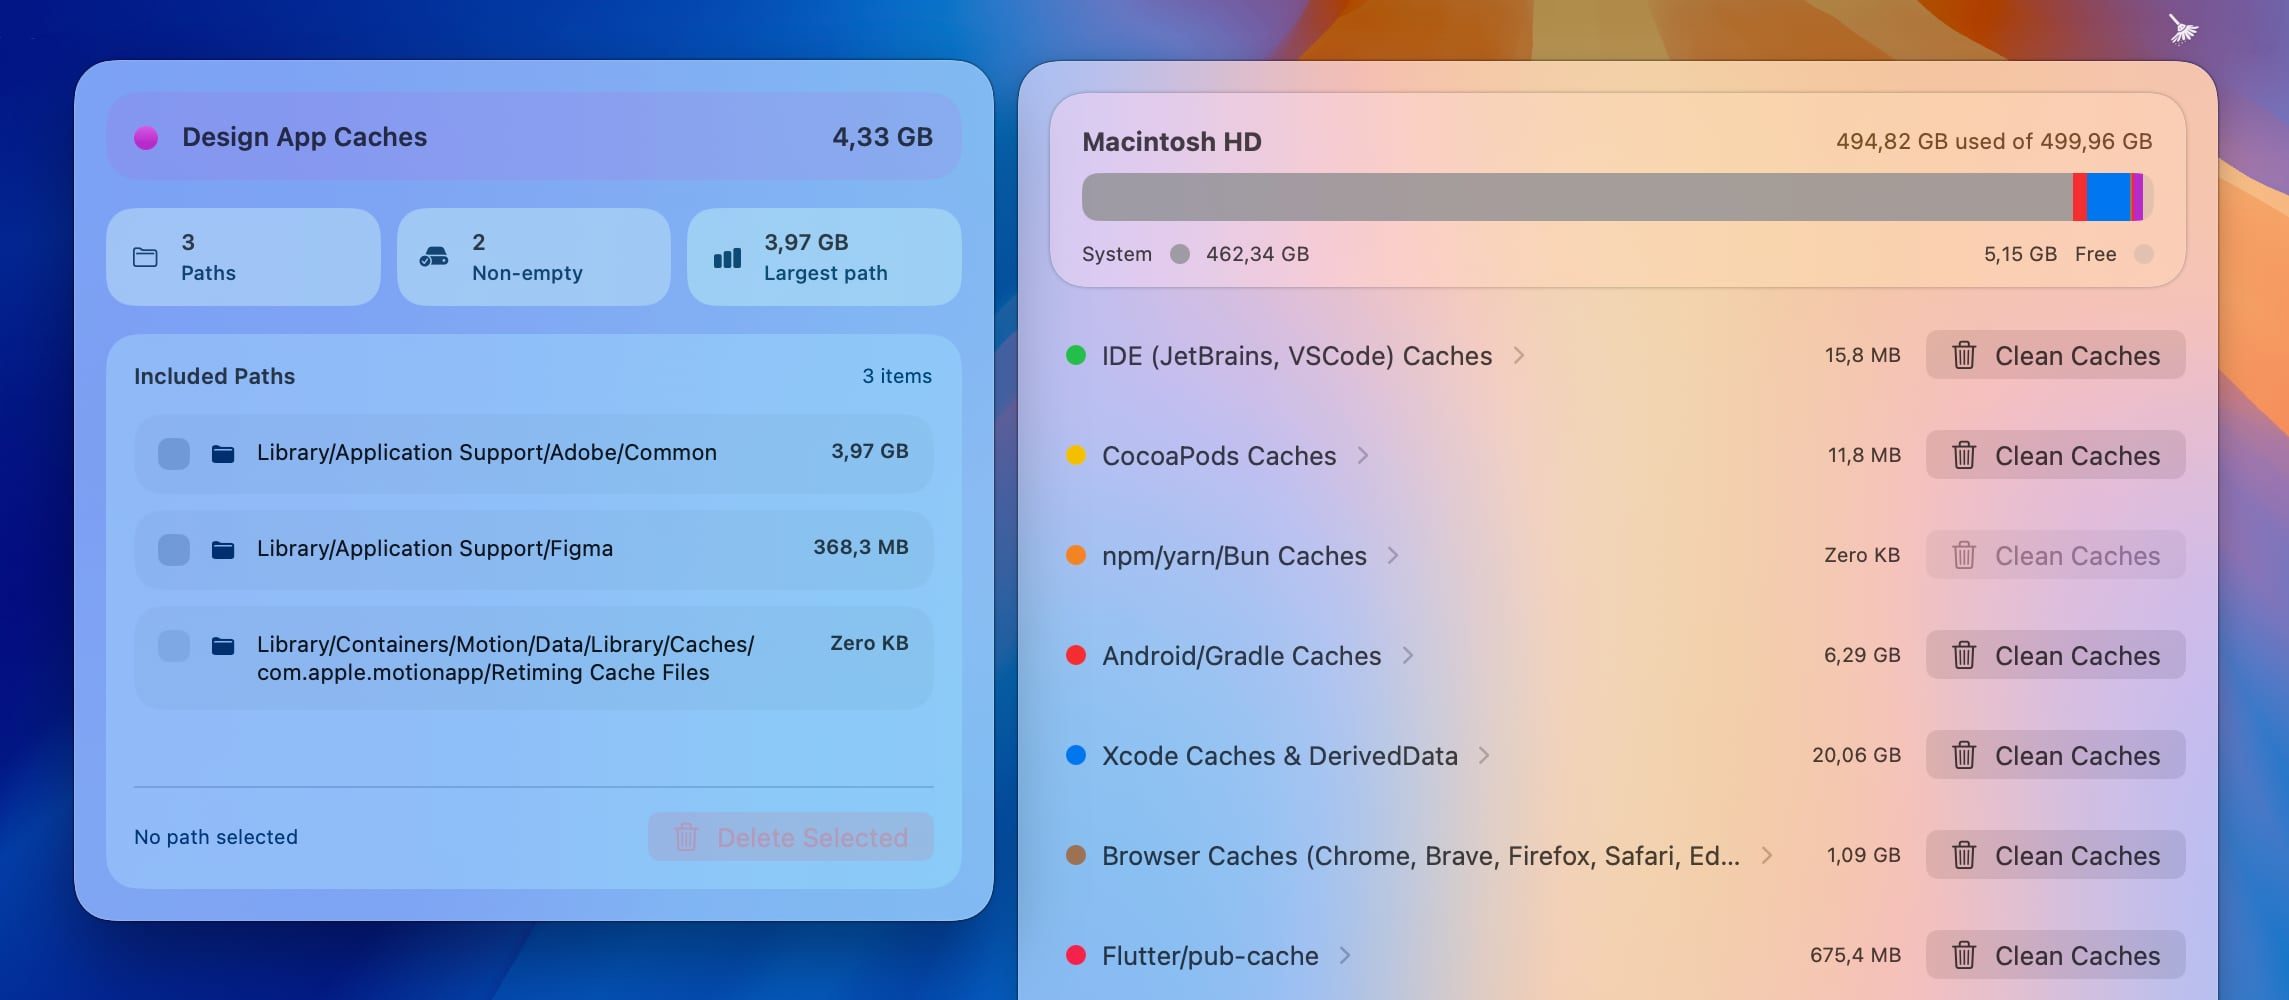
Task: Click the folder icon next to Motion caches path
Action: point(223,646)
